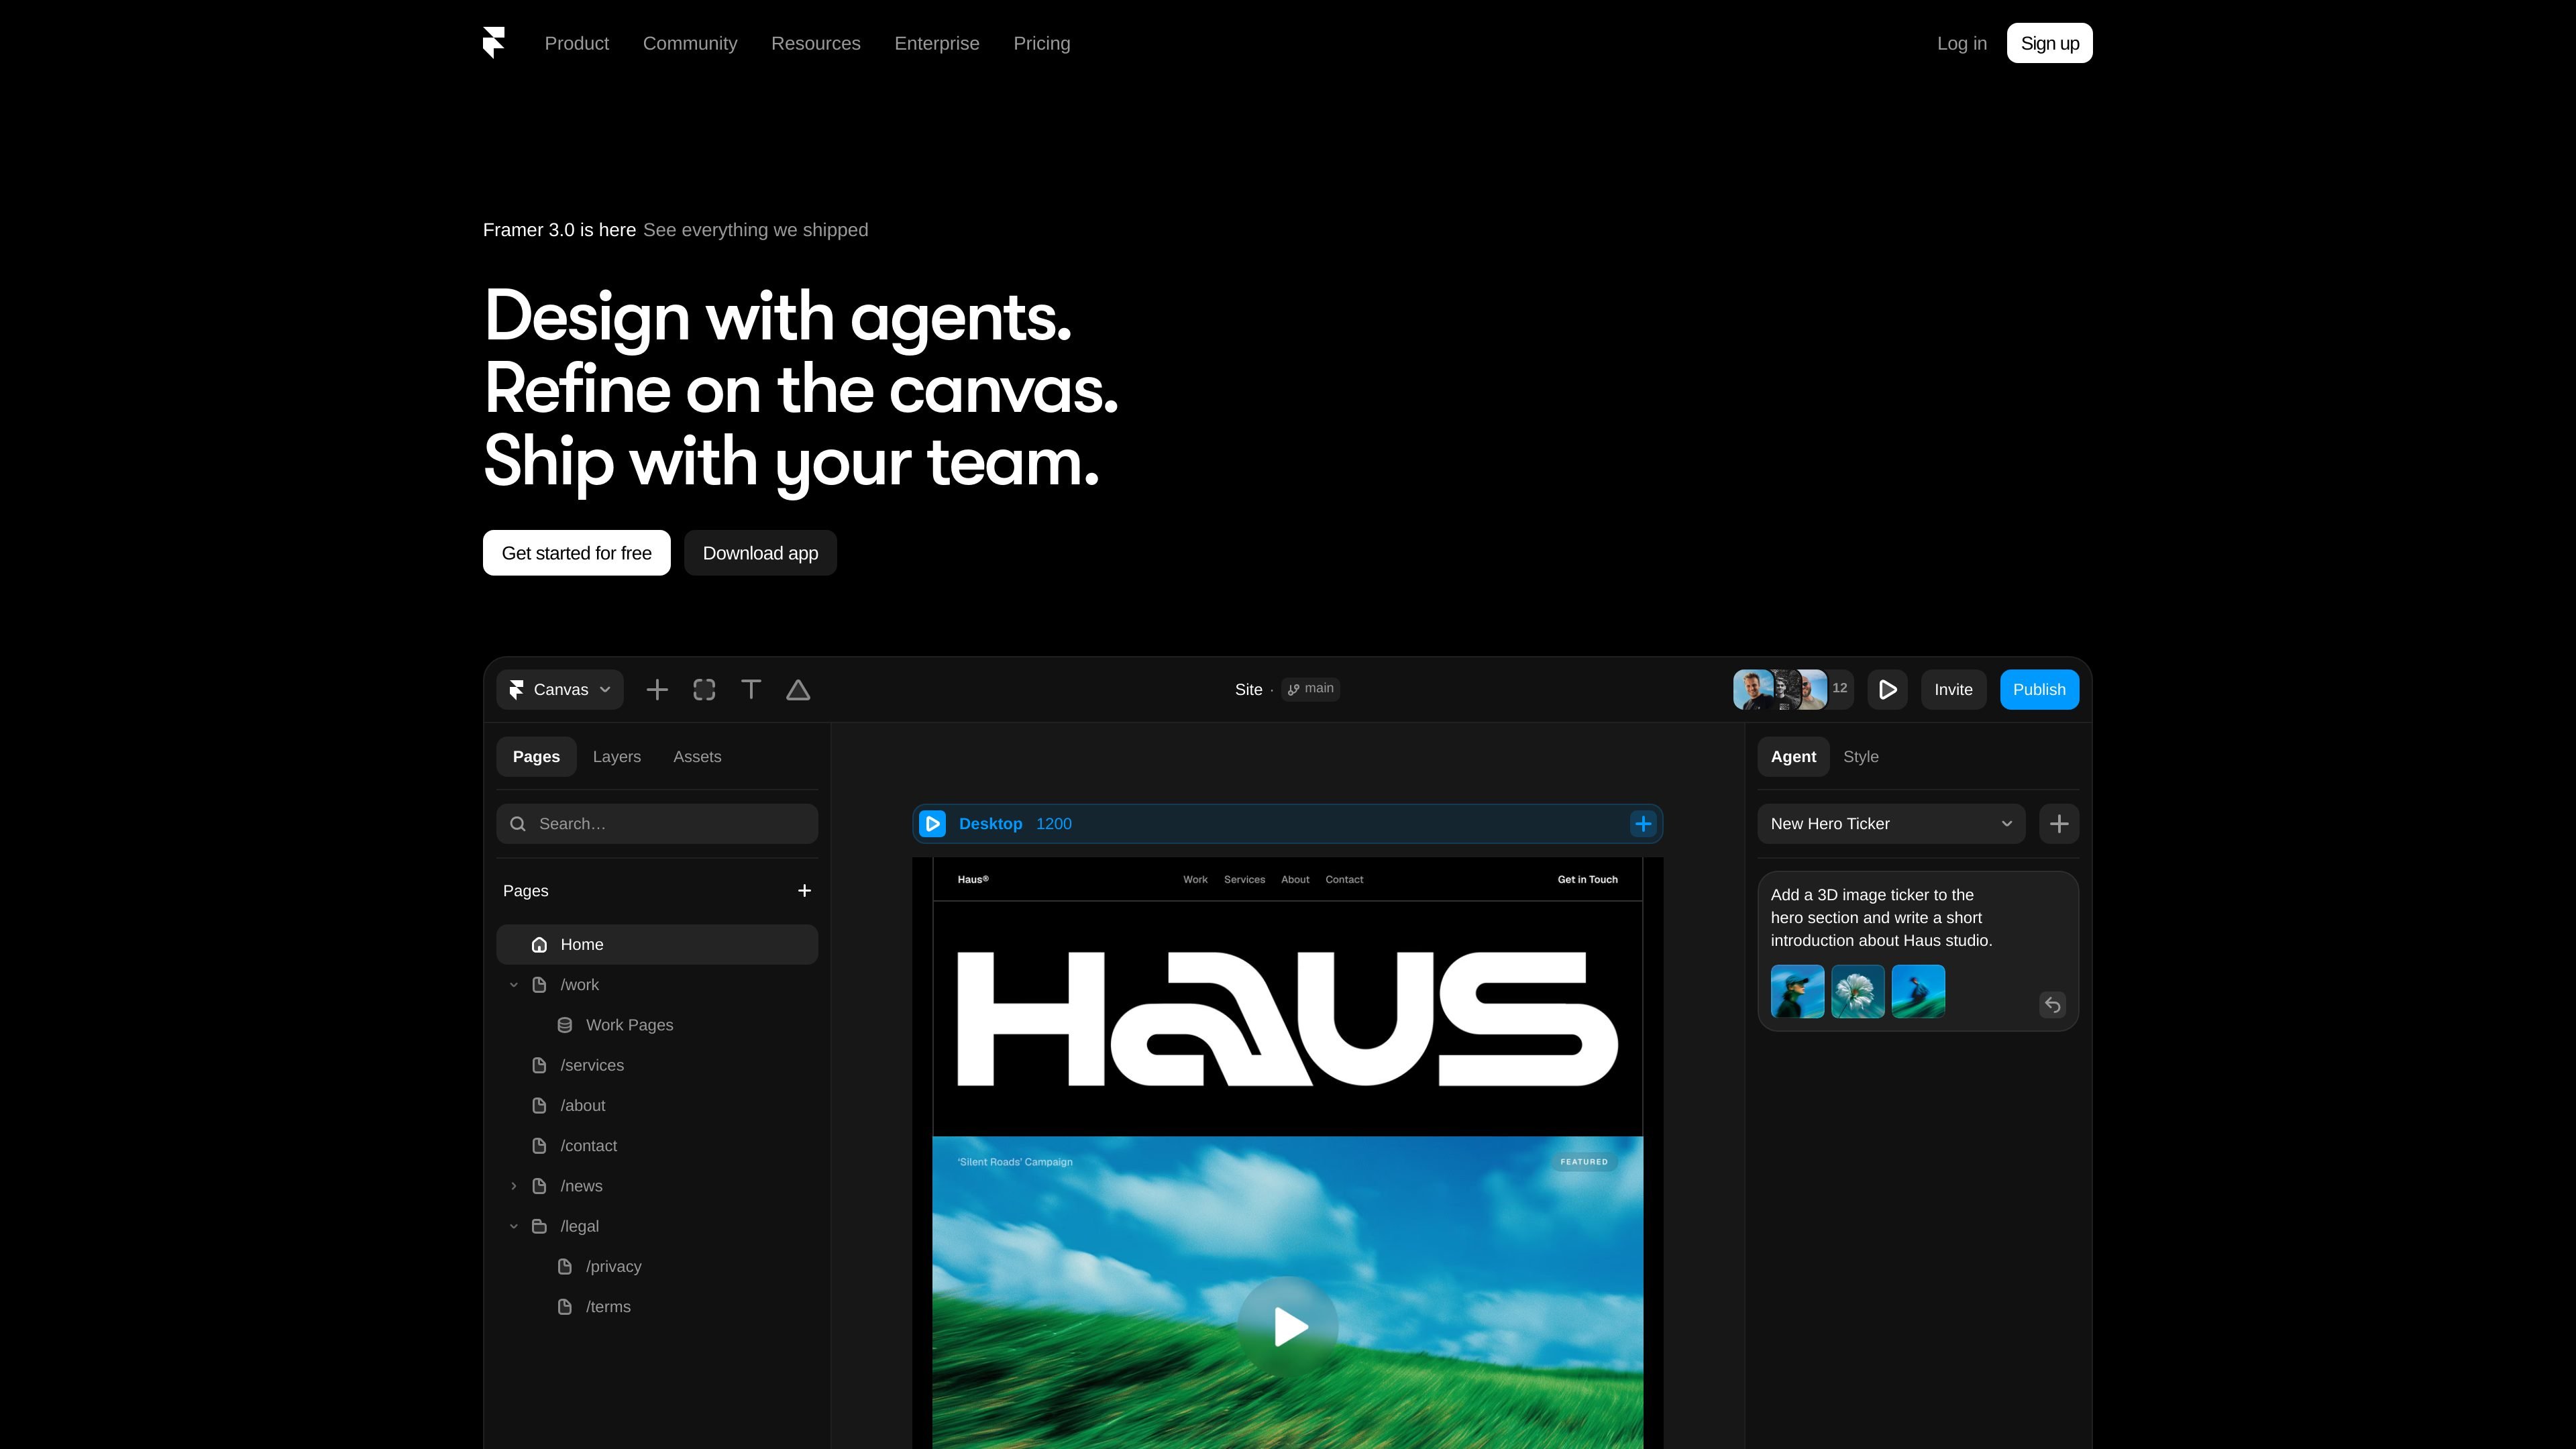Click the page icon beside /about
Viewport: 2576px width, 1449px height.
539,1106
